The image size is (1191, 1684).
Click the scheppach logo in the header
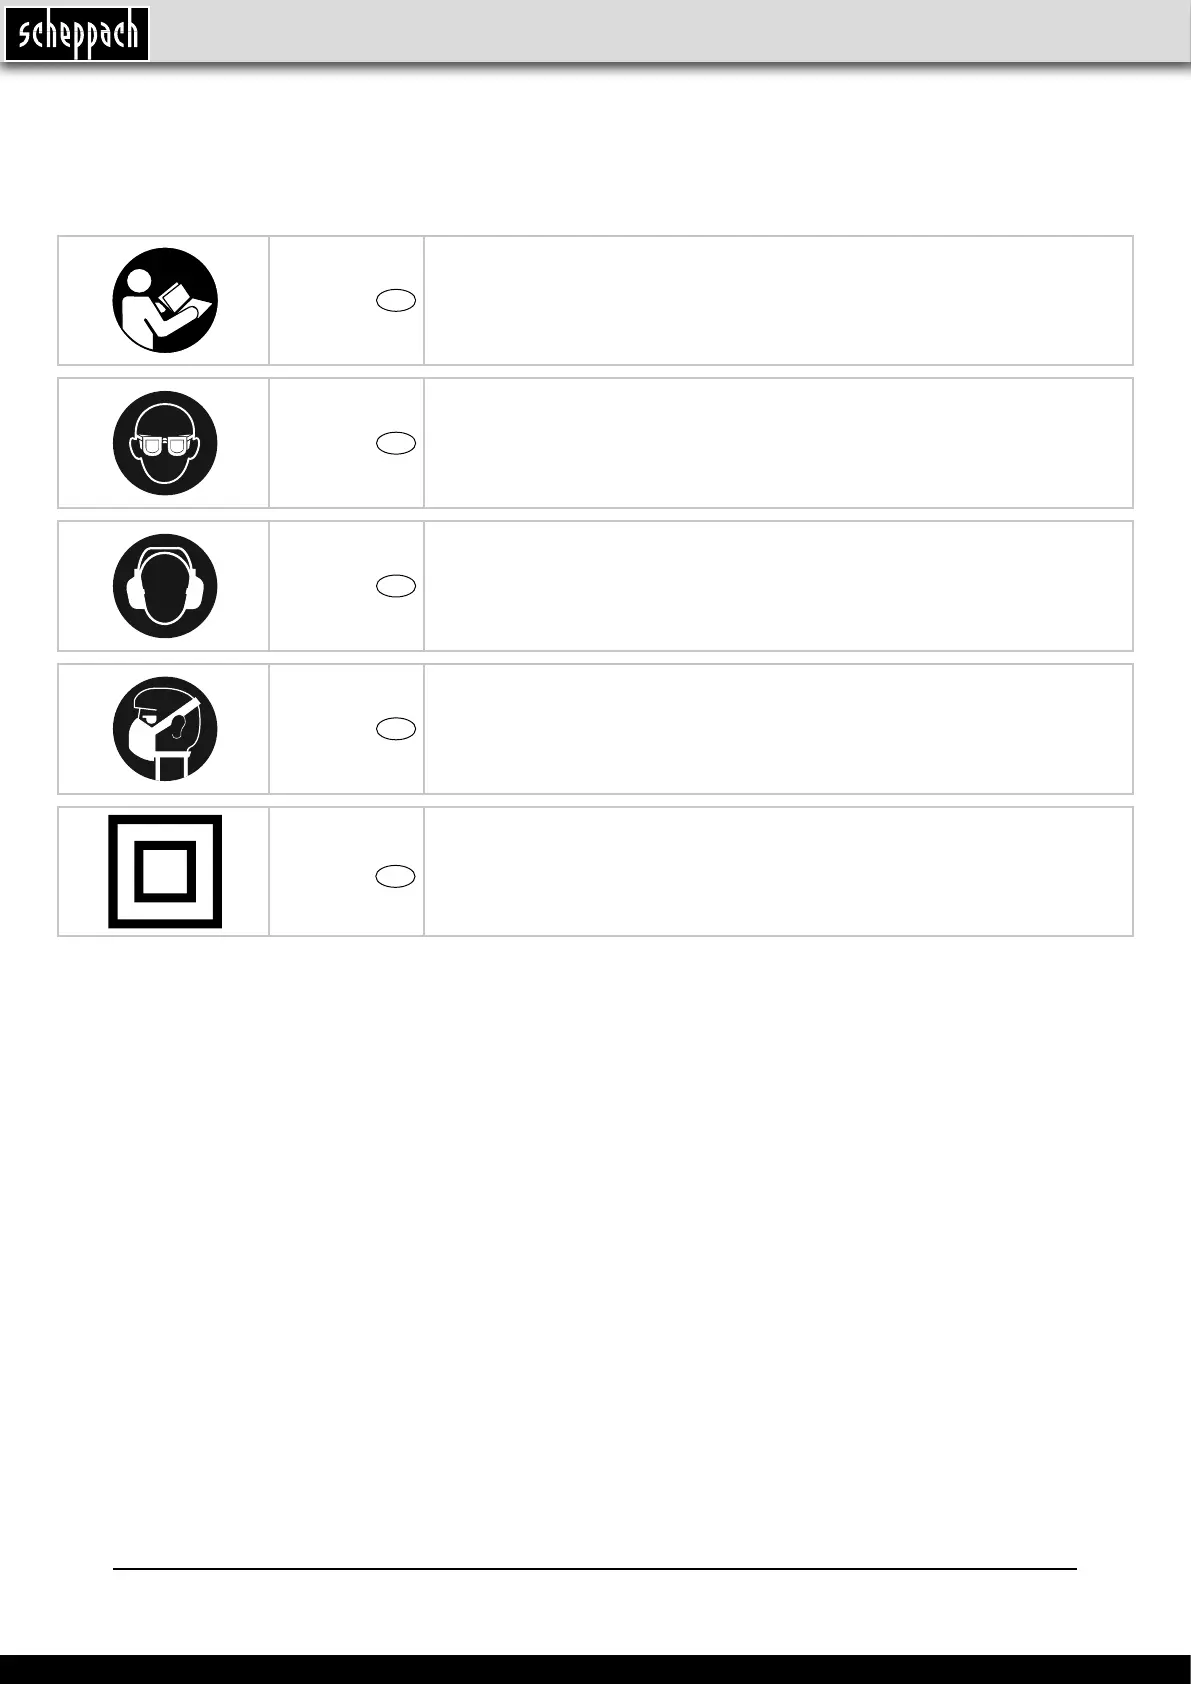(77, 34)
